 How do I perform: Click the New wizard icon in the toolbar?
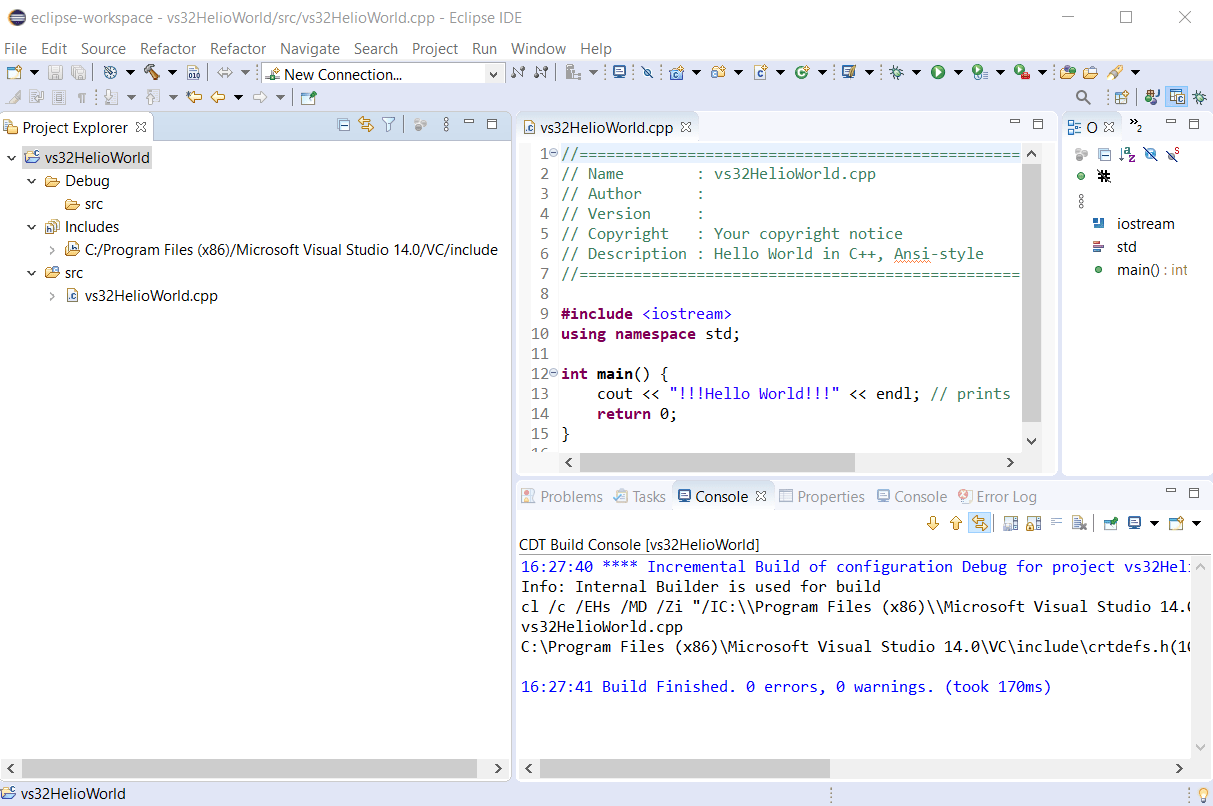point(14,73)
